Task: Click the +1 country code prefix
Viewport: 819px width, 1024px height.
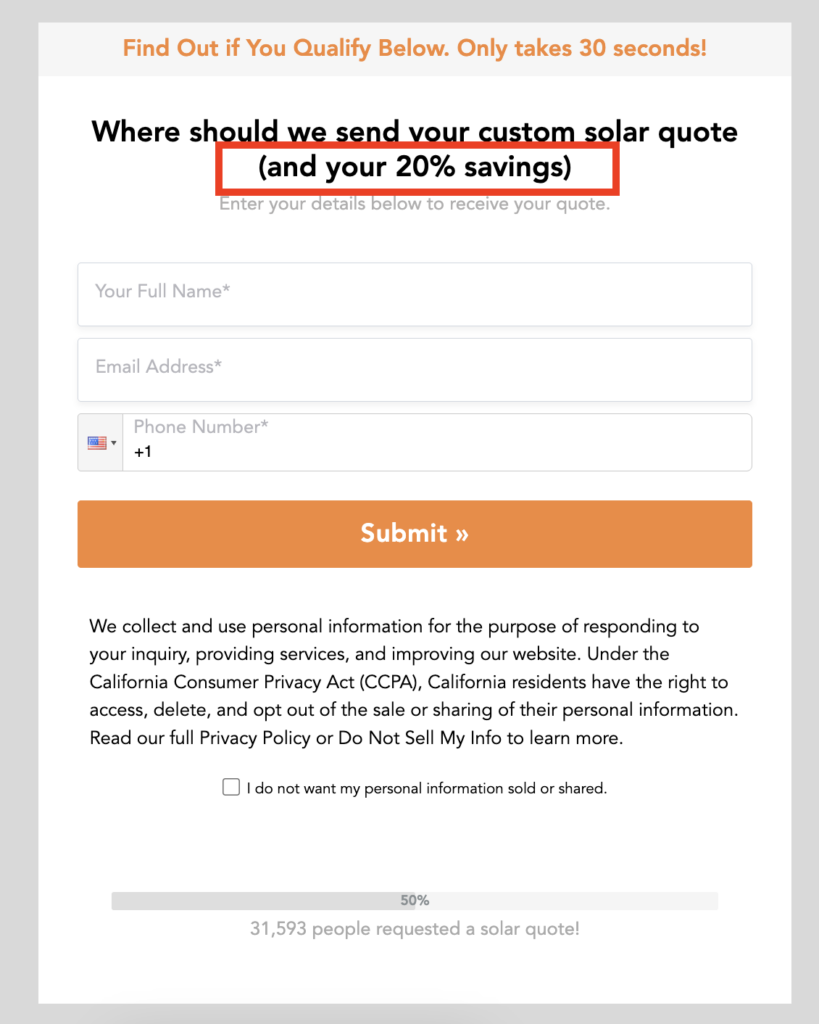Action: pos(143,453)
